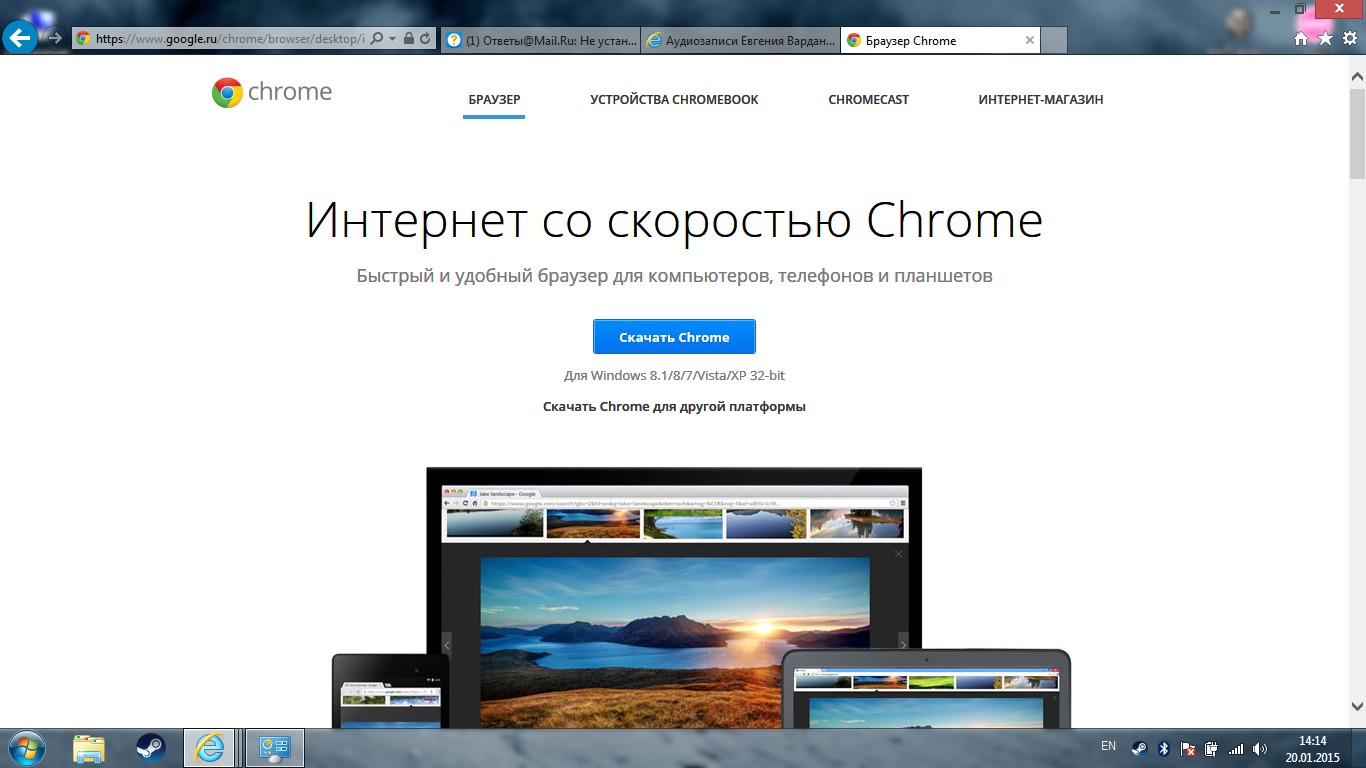Image resolution: width=1366 pixels, height=768 pixels.
Task: Click the Скачать Chrome download button
Action: [x=674, y=337]
